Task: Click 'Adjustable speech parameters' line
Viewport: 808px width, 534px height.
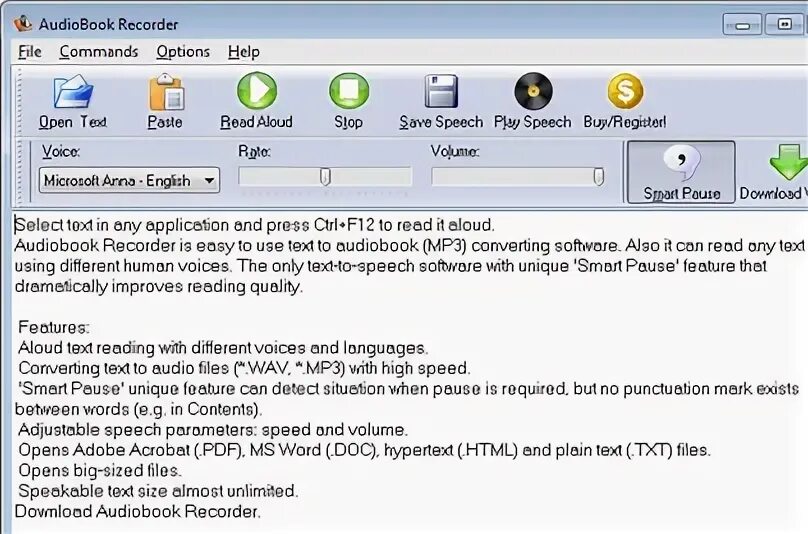Action: coord(212,429)
